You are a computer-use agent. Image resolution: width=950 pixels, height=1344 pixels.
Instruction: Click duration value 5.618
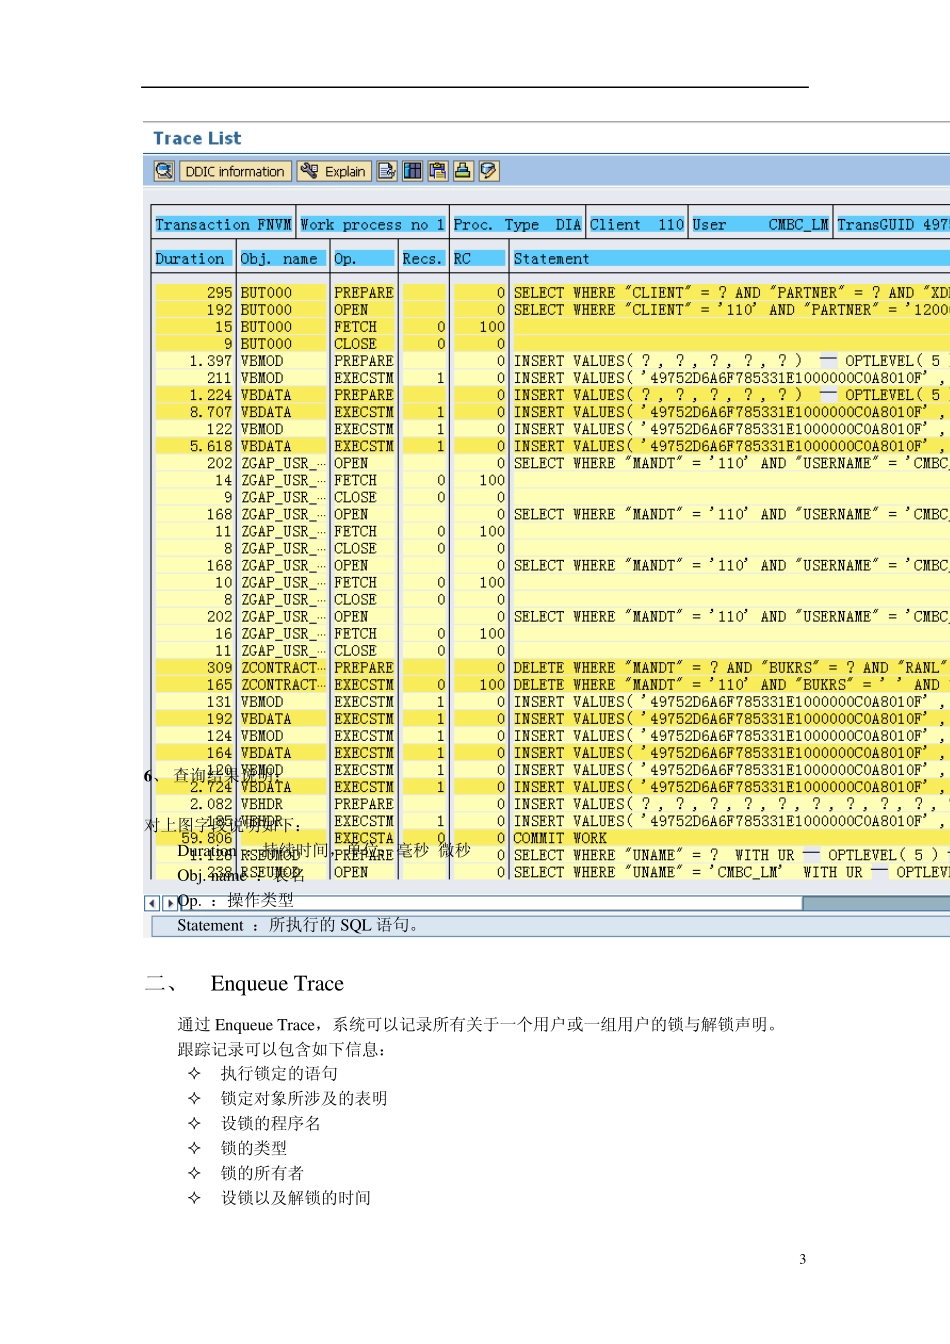(x=211, y=446)
